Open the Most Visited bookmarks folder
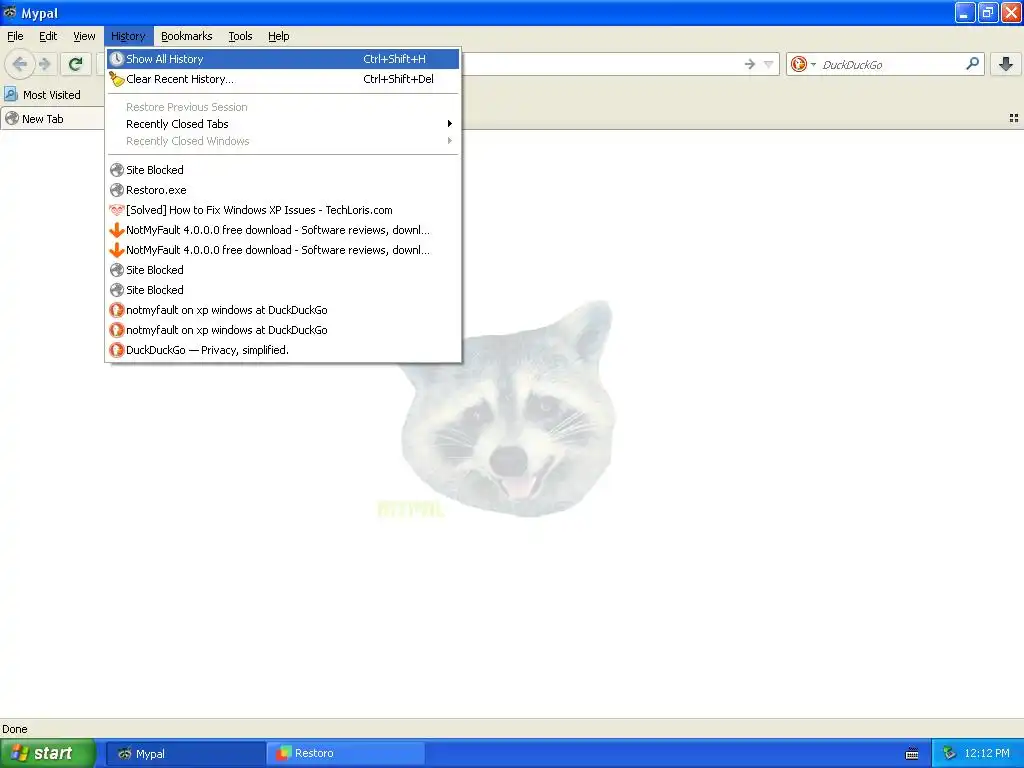 43,95
